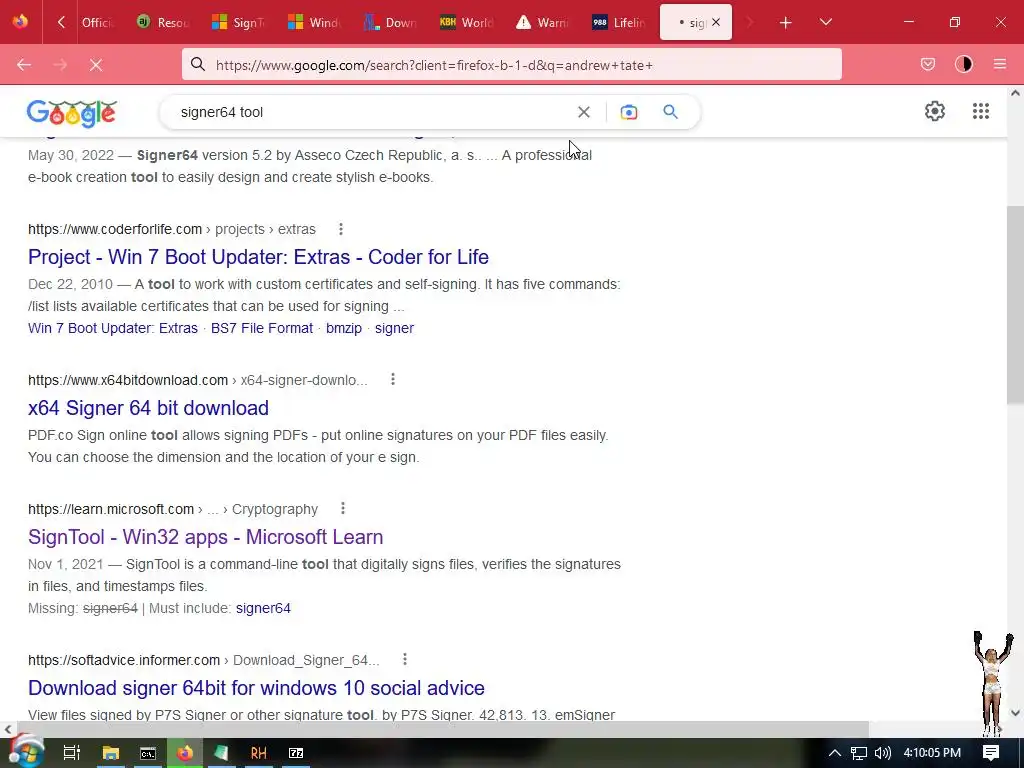This screenshot has width=1024, height=768.
Task: Open SignTool - Win32 apps - Microsoft Learn
Action: (x=206, y=537)
